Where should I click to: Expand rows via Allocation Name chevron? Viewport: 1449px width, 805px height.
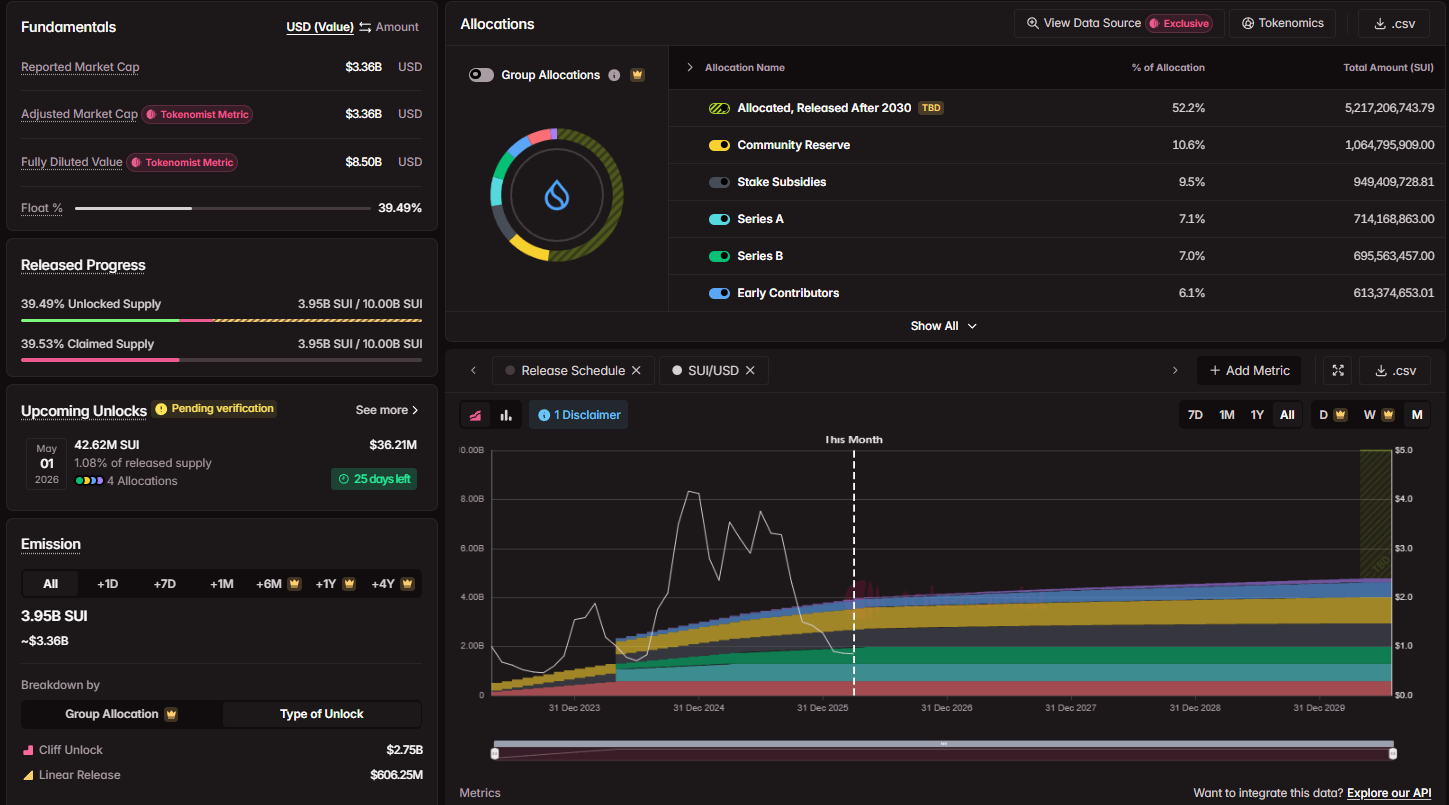pos(689,68)
